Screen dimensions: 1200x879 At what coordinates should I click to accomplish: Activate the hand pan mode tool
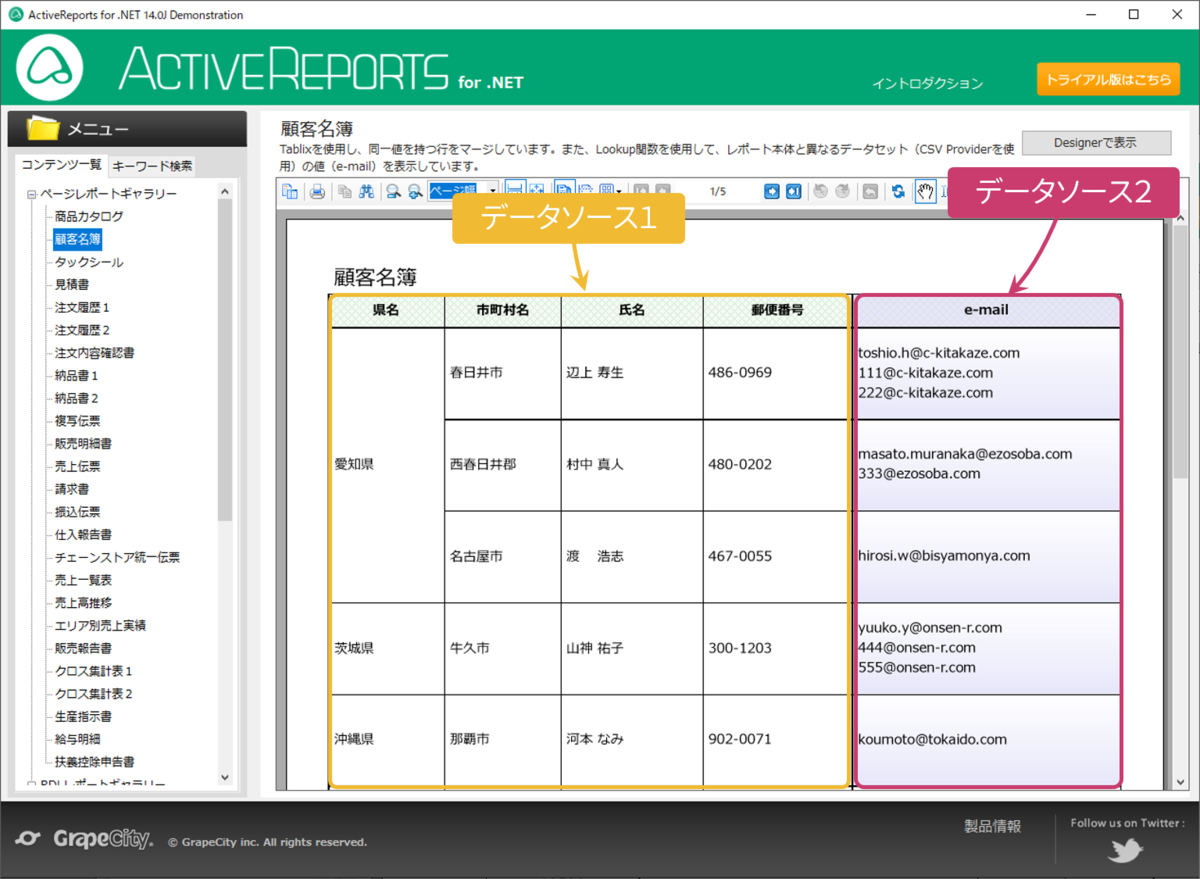click(x=925, y=191)
